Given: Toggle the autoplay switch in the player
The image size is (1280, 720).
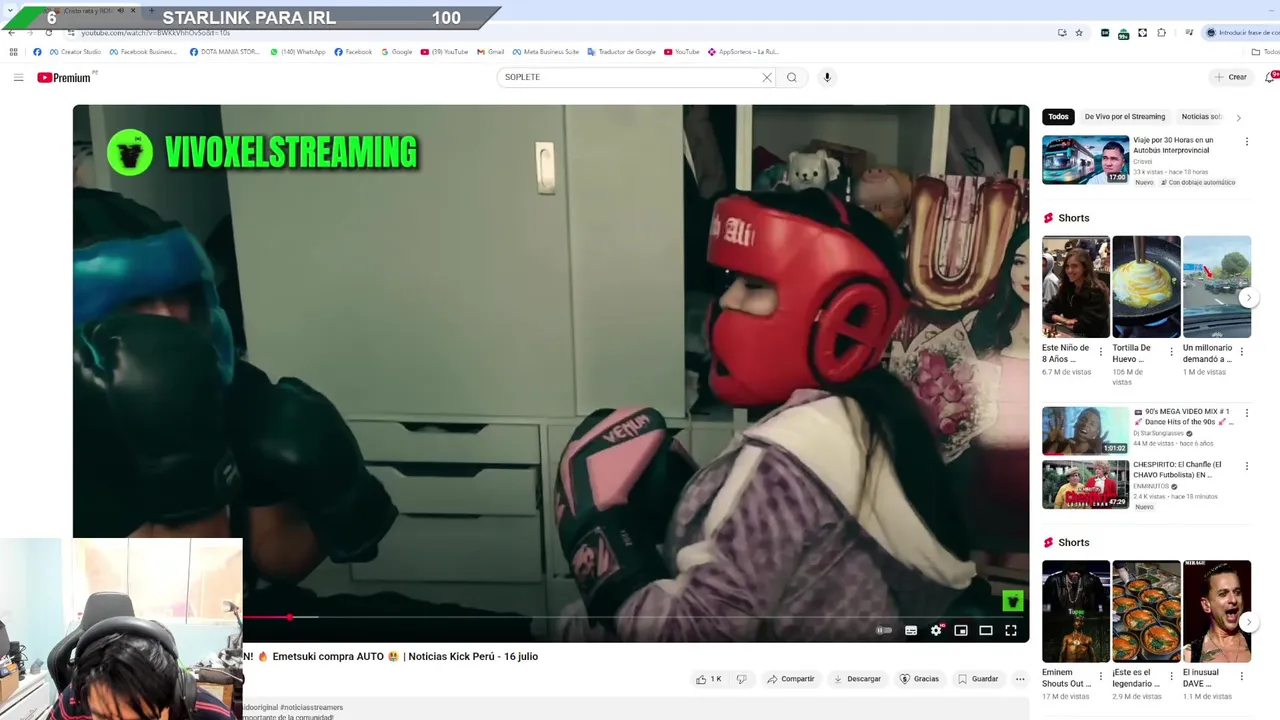Looking at the screenshot, I should coord(884,630).
